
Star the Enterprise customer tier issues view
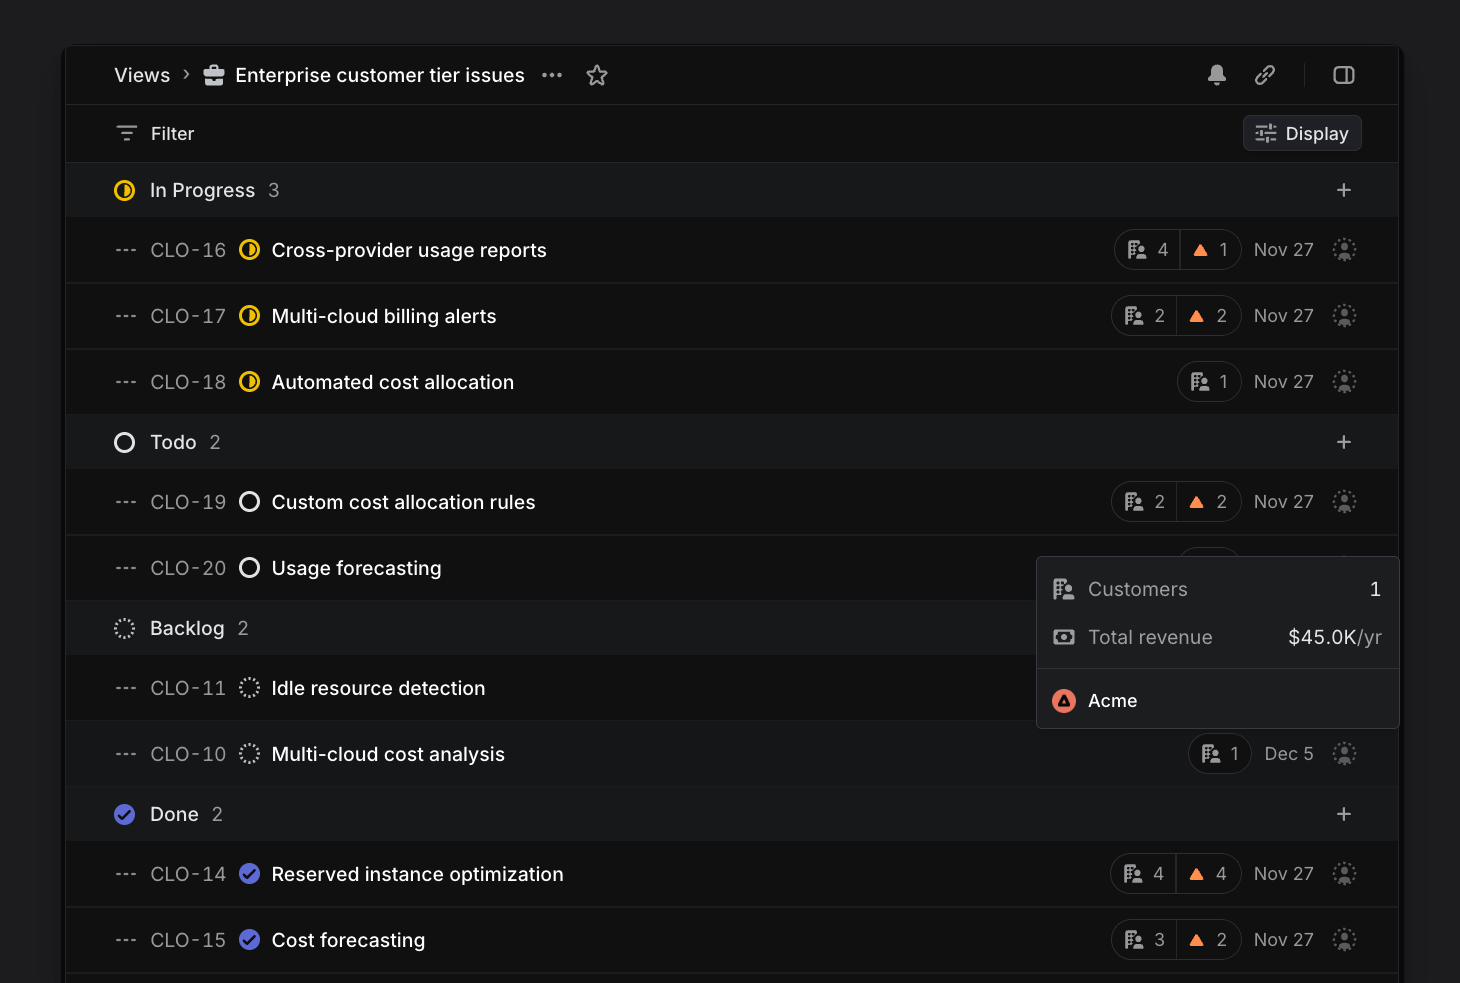pos(597,74)
